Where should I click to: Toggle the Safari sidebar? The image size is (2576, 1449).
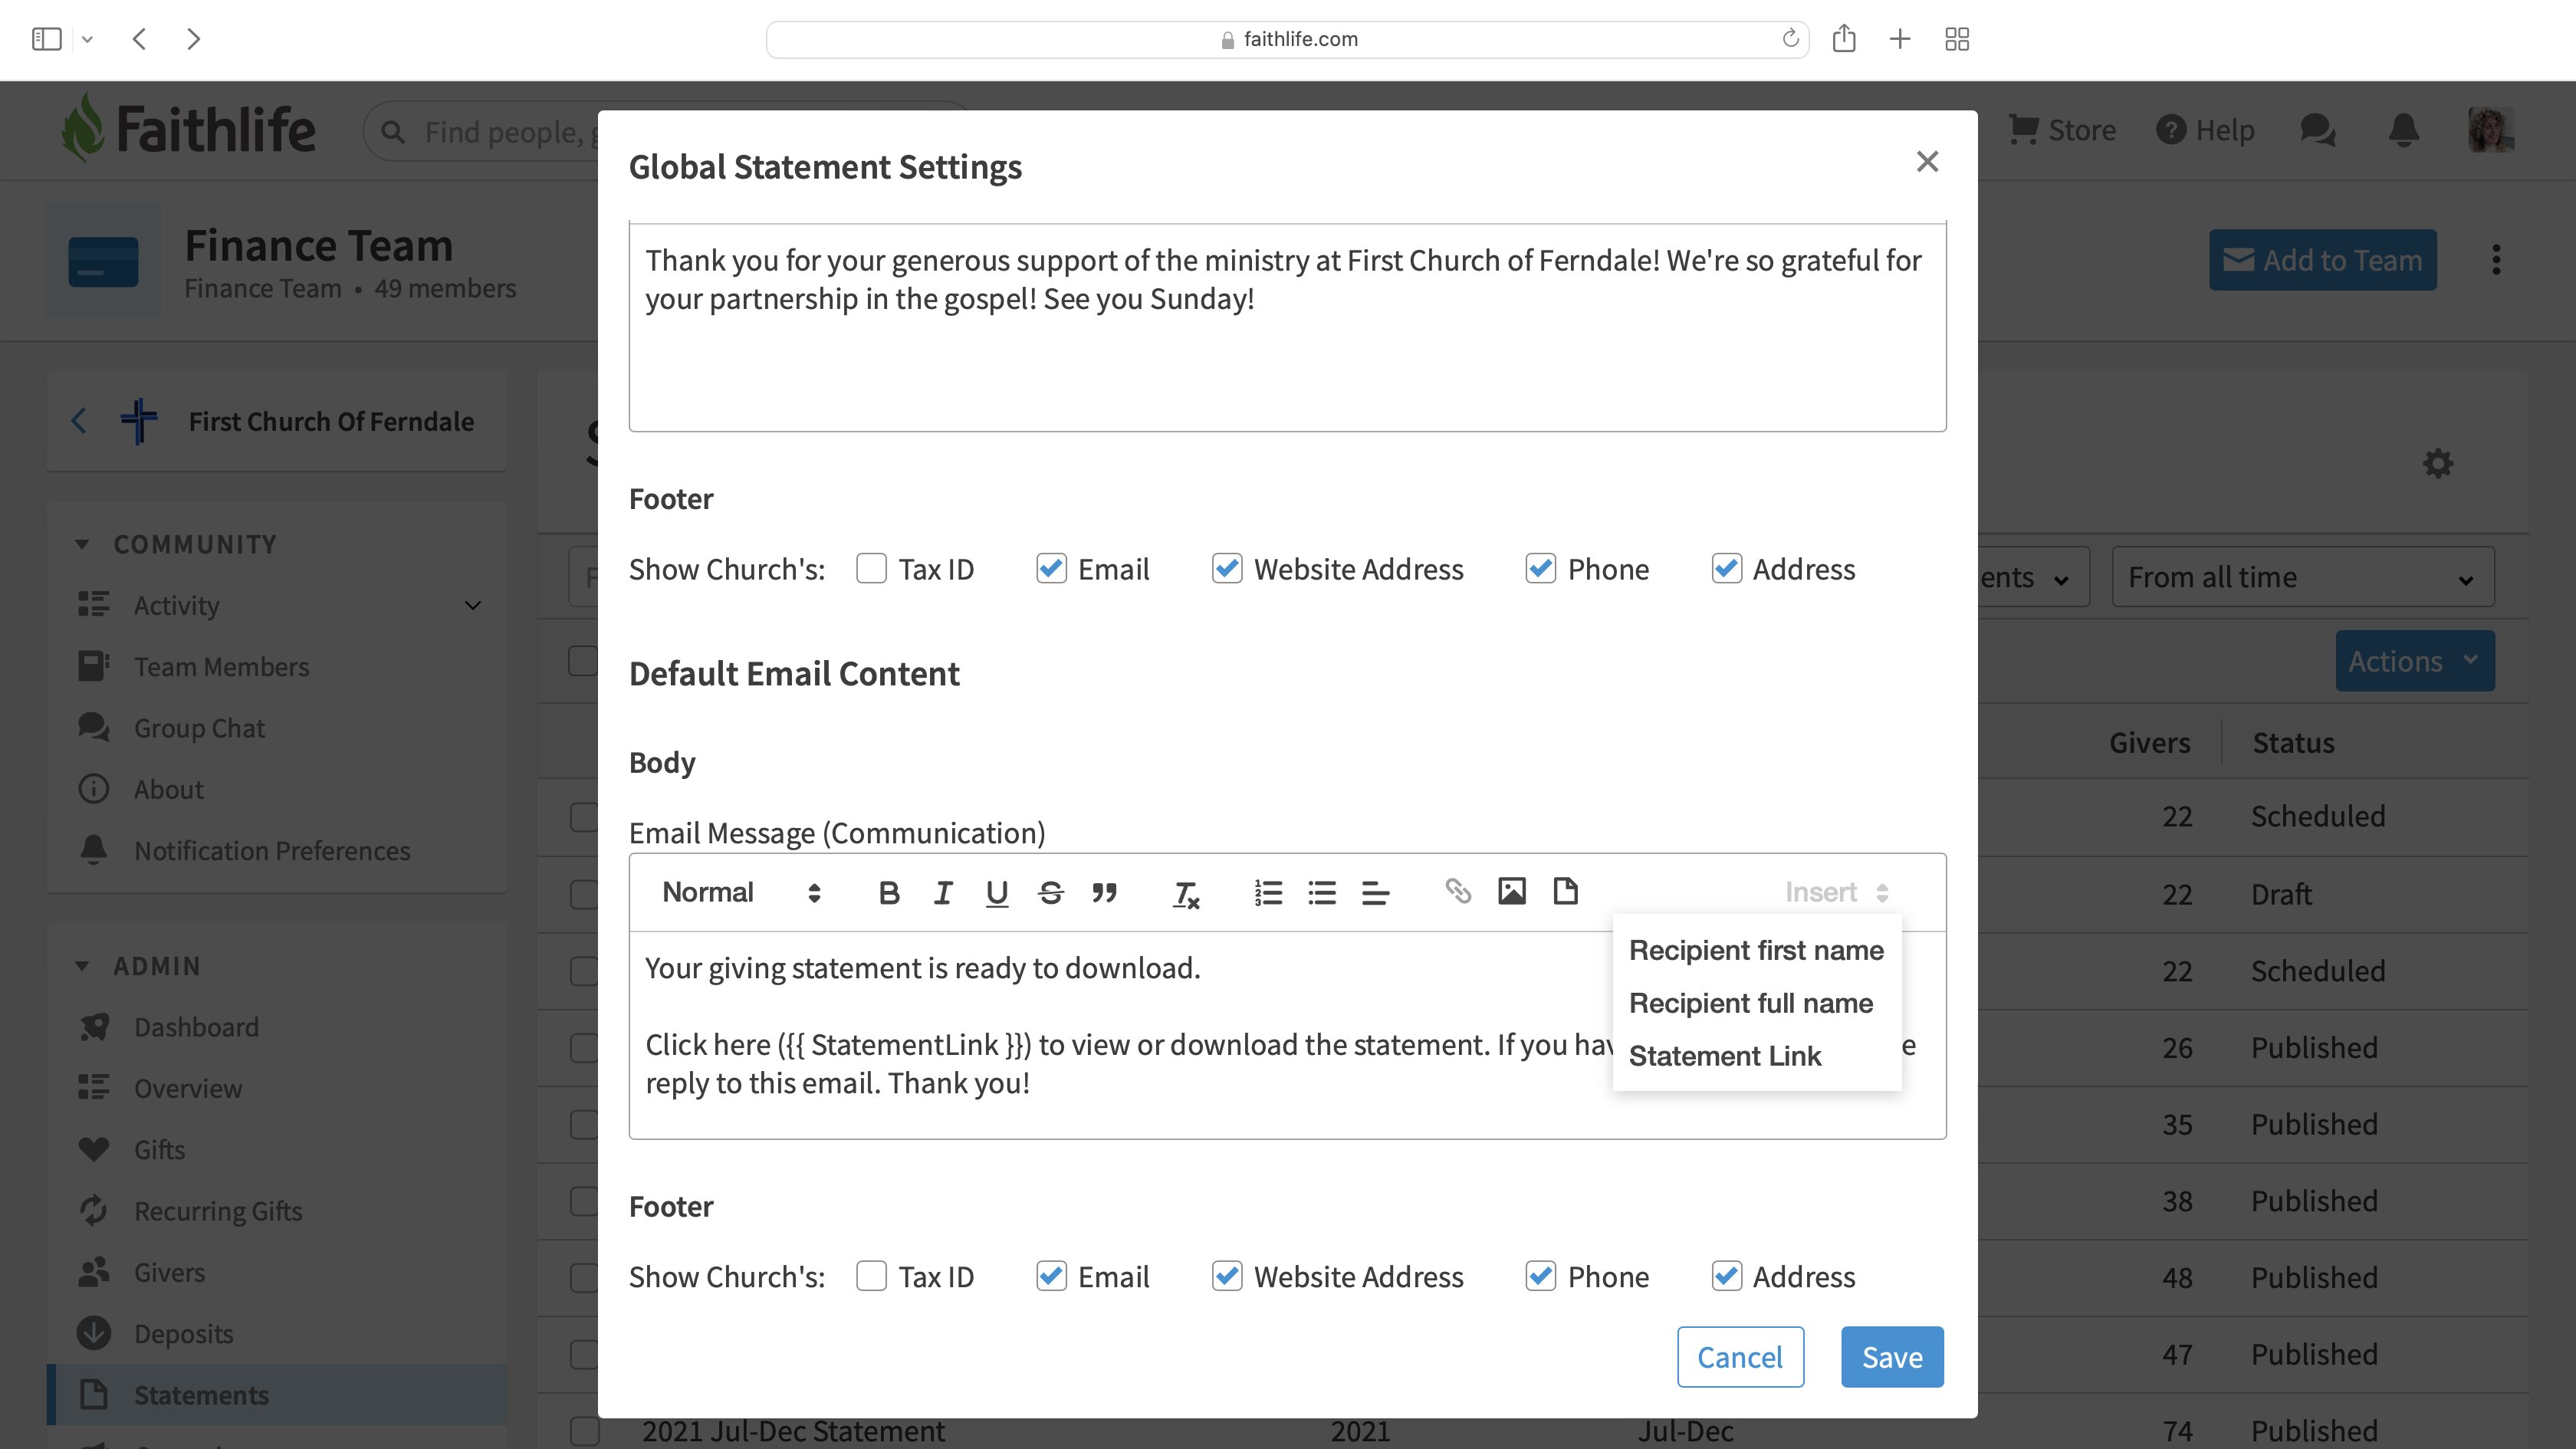47,39
